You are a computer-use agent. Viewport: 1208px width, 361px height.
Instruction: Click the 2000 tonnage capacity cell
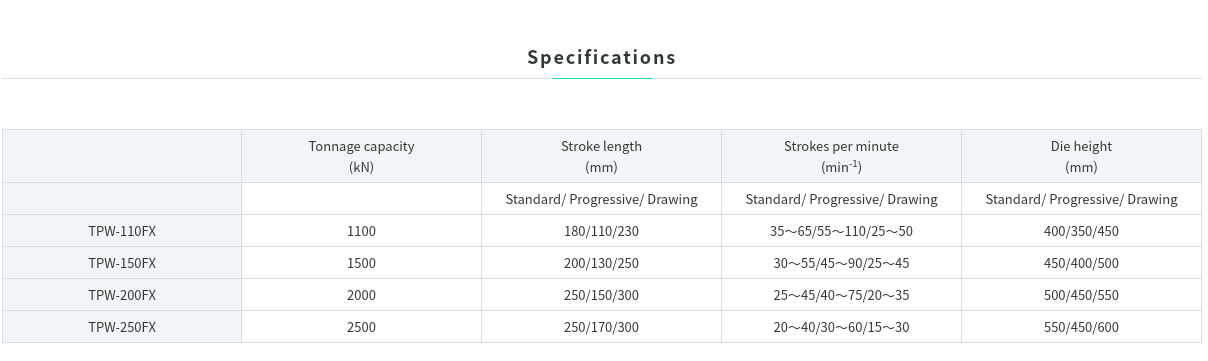pos(361,295)
